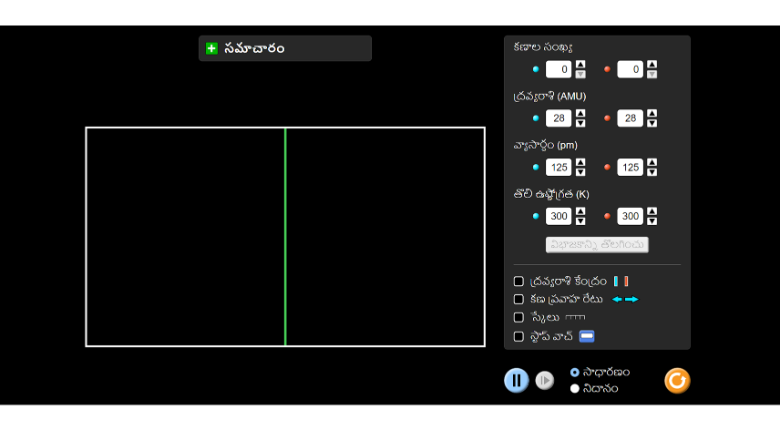The width and height of the screenshot is (780, 430).
Task: Expand the సమాచారం panel with the green plus
Action: pos(211,48)
